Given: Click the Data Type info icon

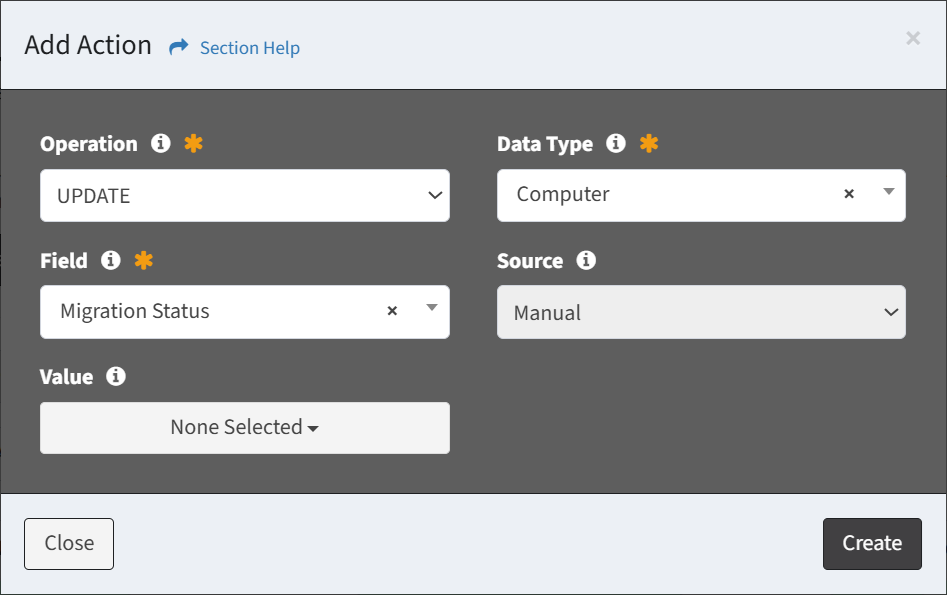Looking at the screenshot, I should [616, 144].
